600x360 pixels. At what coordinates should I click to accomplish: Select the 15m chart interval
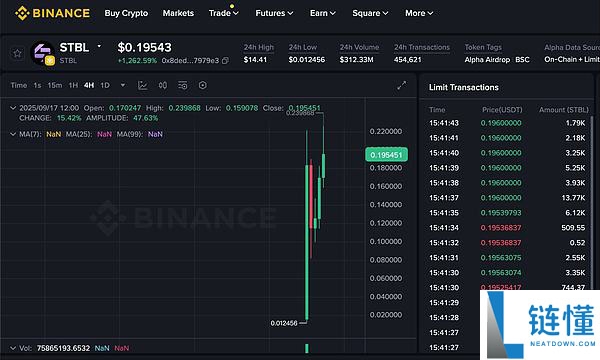[55, 85]
